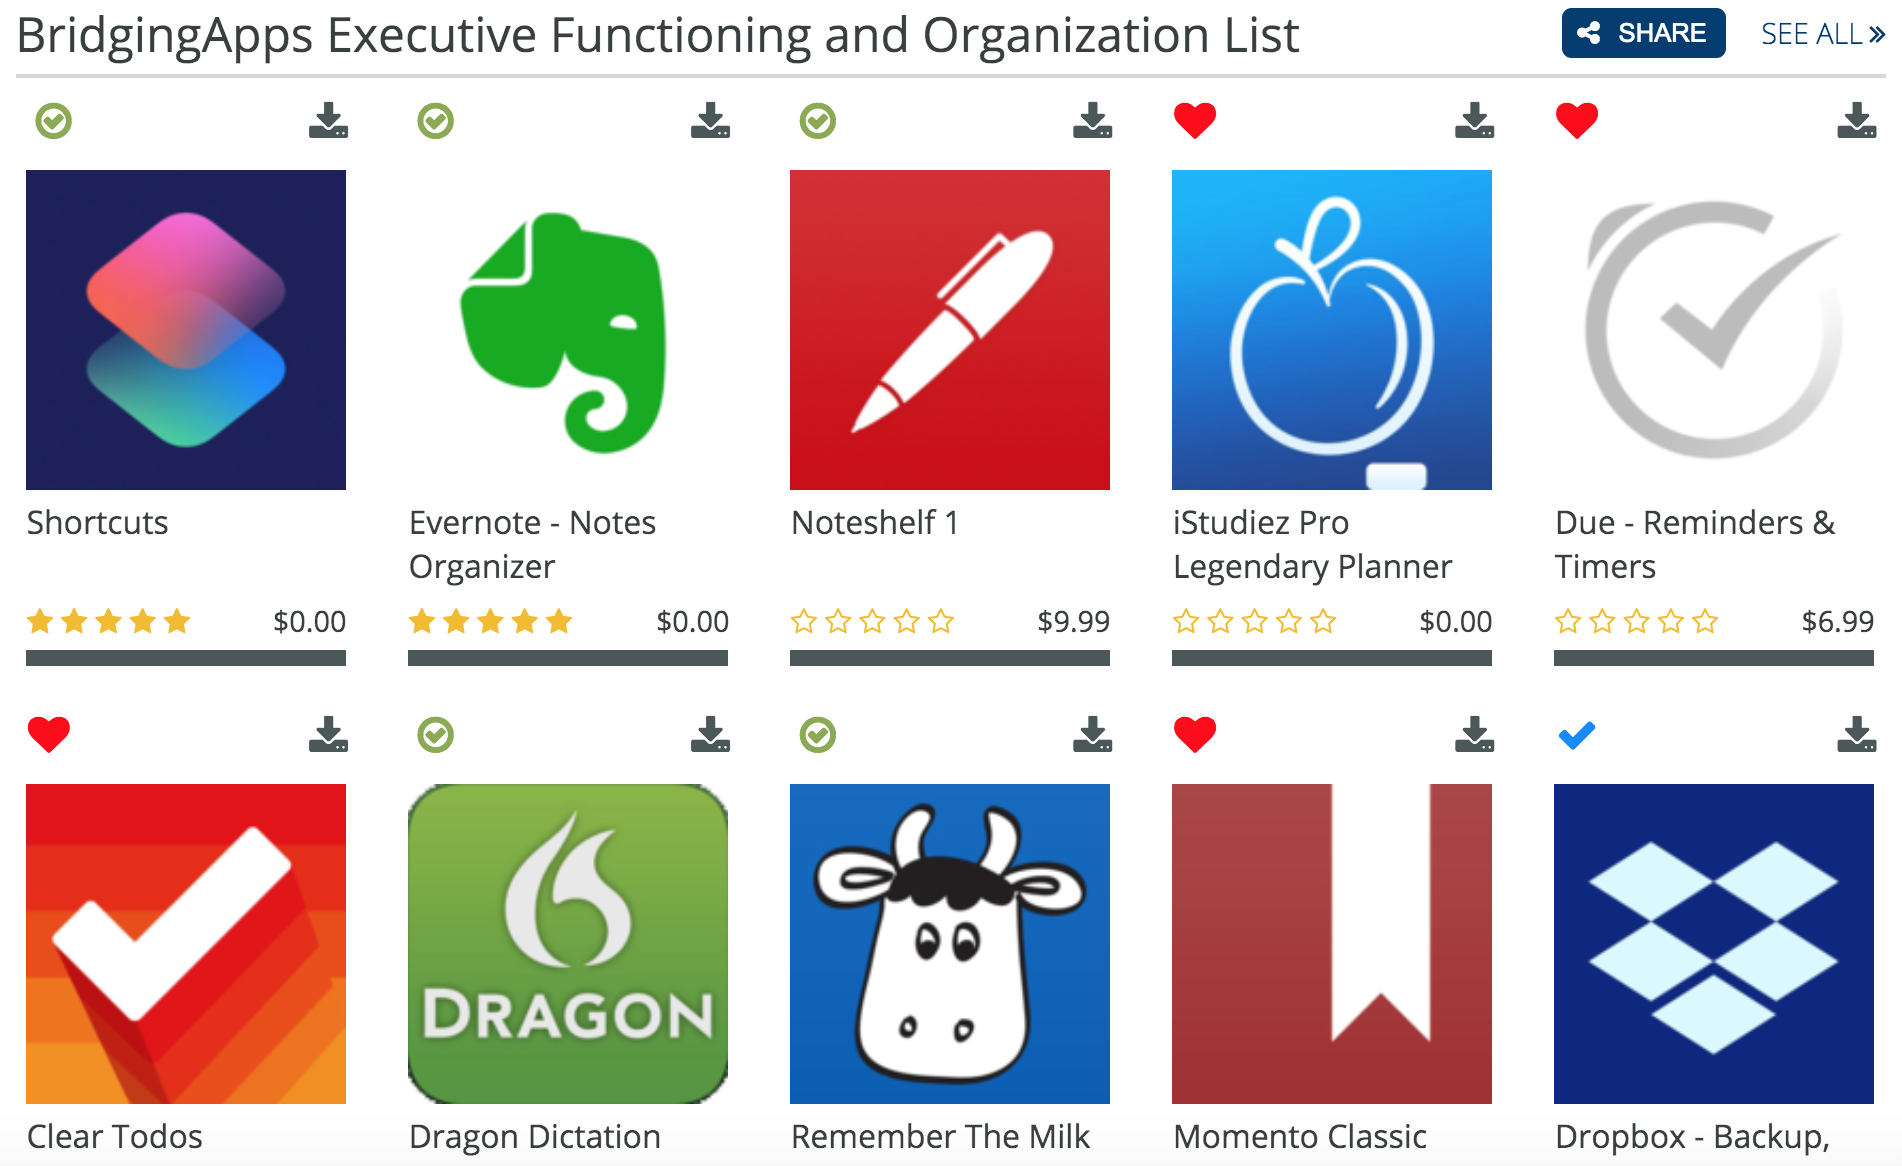The image size is (1902, 1166).
Task: Click the Remember The Milk cow thumbnail
Action: 950,944
